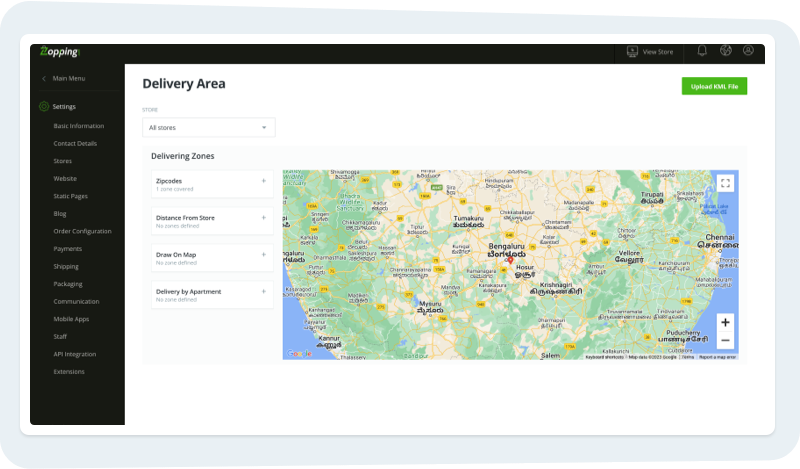Open Payments settings

pos(67,249)
